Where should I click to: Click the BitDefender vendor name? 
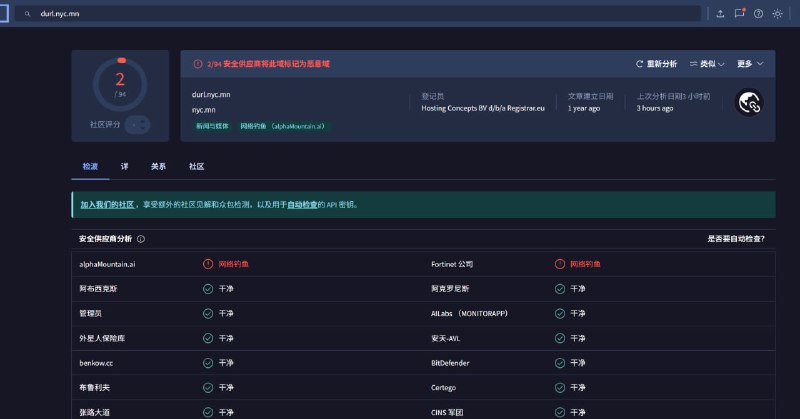[x=450, y=363]
